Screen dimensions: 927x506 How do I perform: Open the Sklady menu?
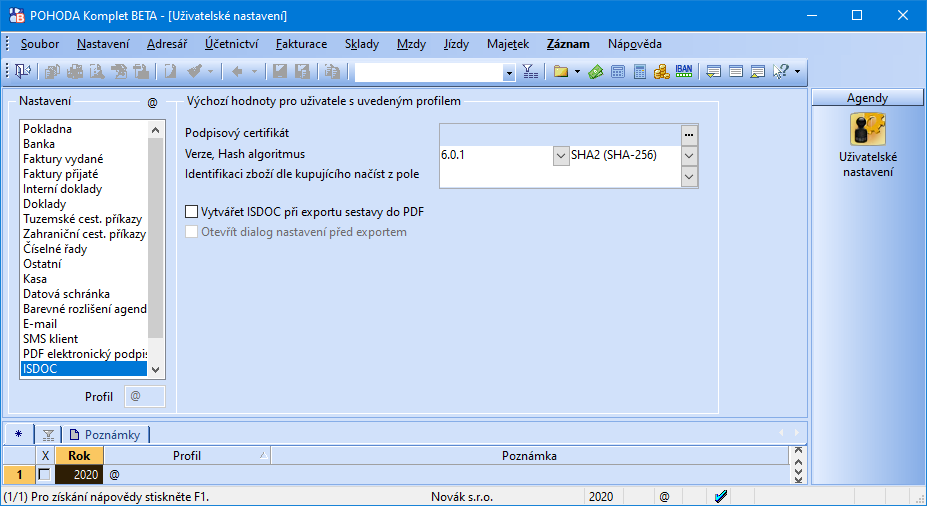[x=362, y=44]
